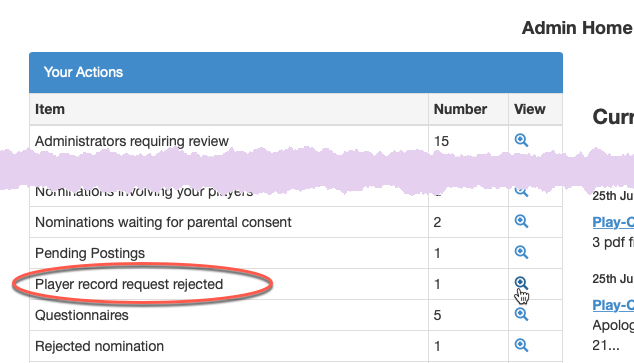Click the 'Number' column header
This screenshot has width=634, height=363.
point(460,109)
